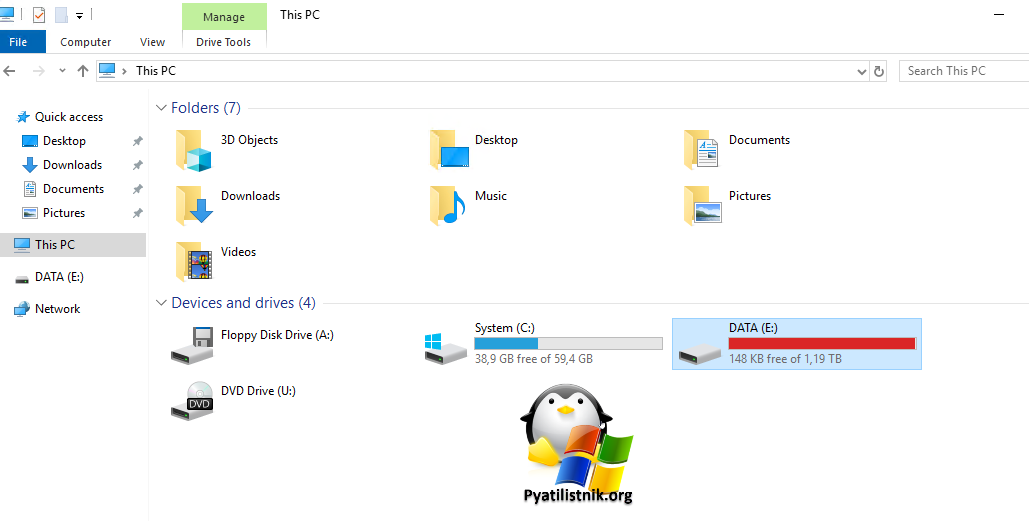This screenshot has height=521, width=1029.
Task: Go up one level with Up arrow
Action: [83, 71]
